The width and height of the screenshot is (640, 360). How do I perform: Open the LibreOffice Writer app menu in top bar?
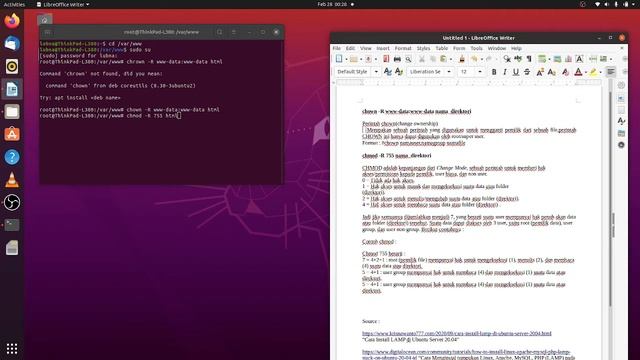click(x=63, y=4)
